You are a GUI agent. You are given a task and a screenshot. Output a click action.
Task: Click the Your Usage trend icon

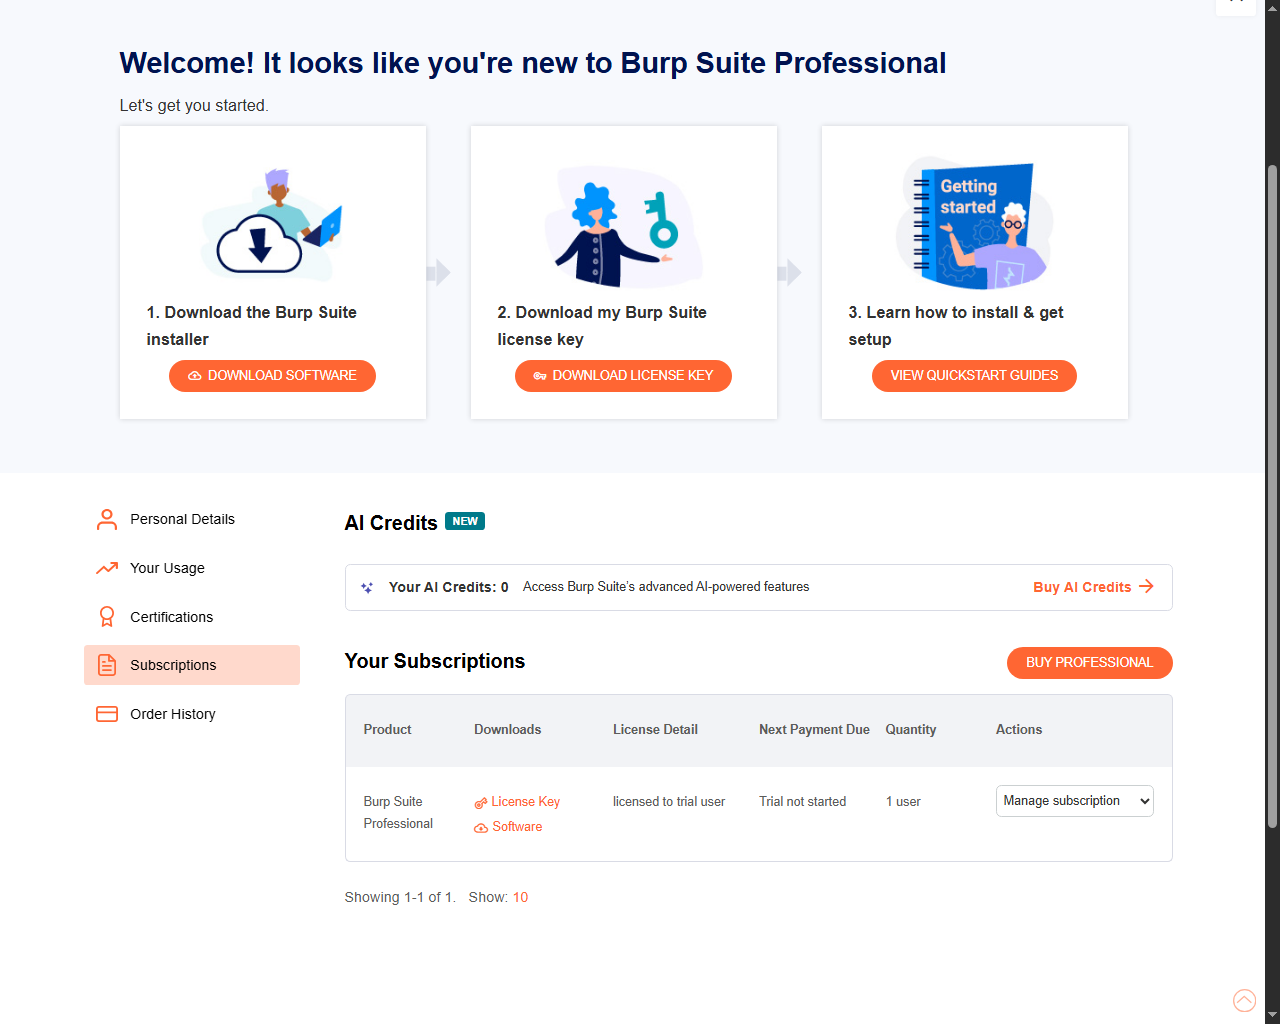tap(107, 568)
